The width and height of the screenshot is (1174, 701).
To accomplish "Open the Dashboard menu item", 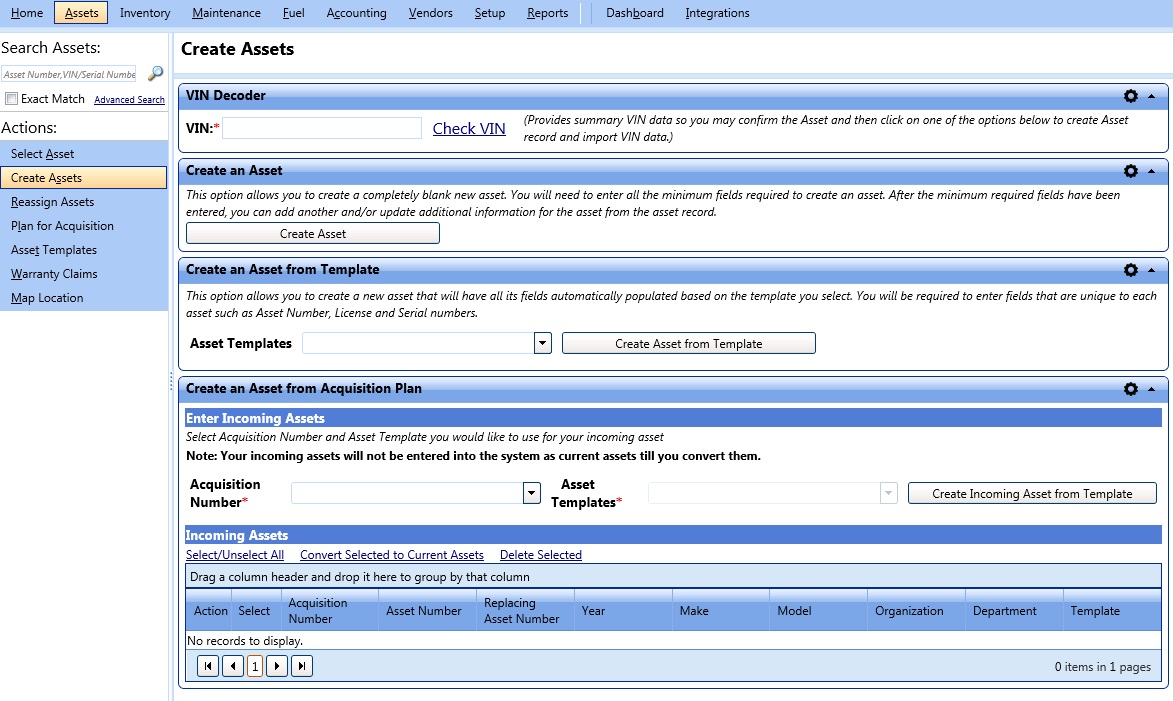I will coord(635,13).
